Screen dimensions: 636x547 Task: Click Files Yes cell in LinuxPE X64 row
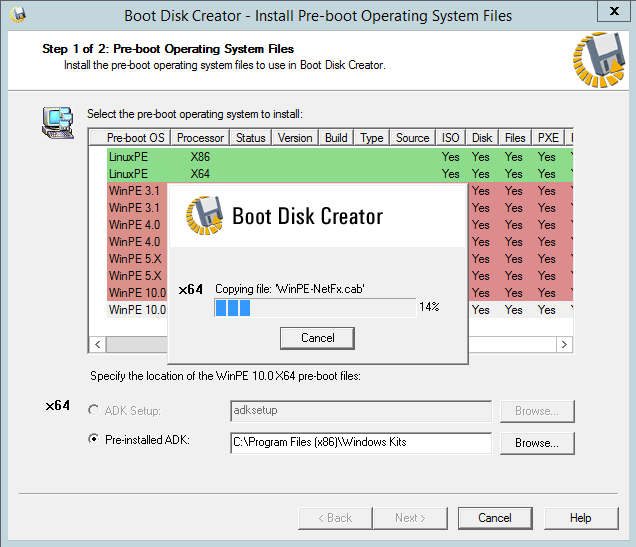[x=514, y=174]
